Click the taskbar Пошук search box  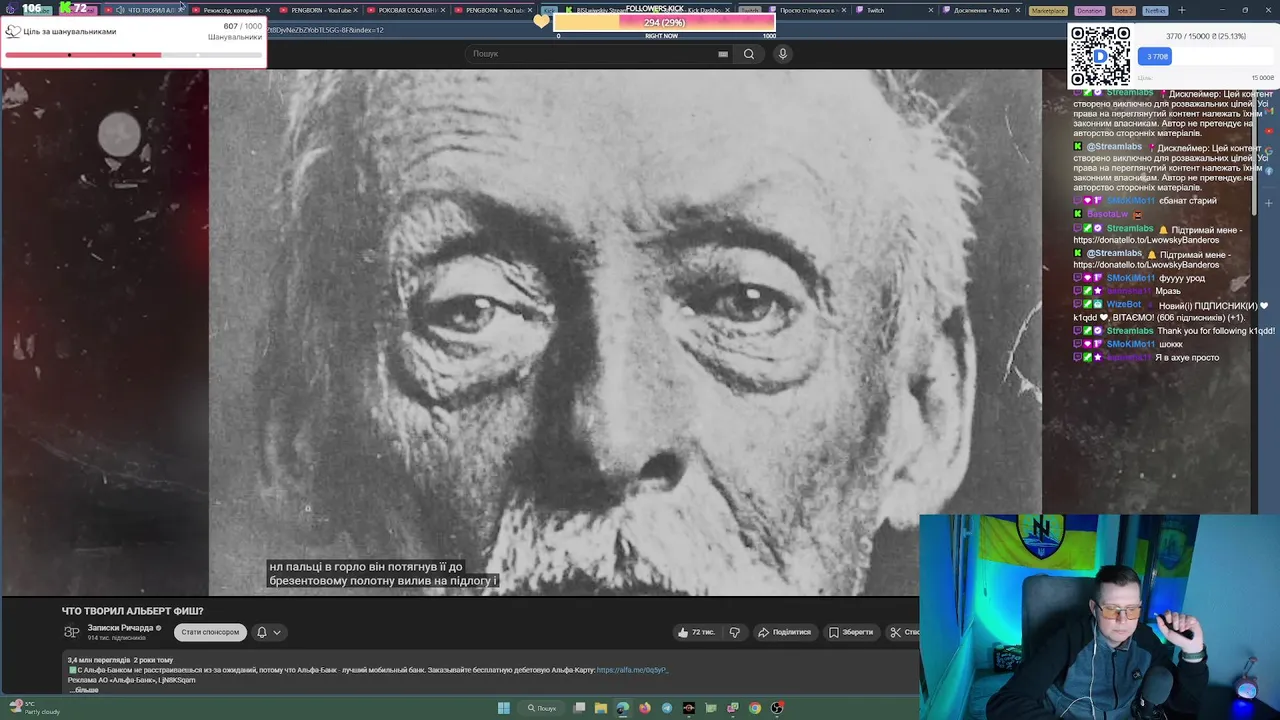pyautogui.click(x=543, y=708)
